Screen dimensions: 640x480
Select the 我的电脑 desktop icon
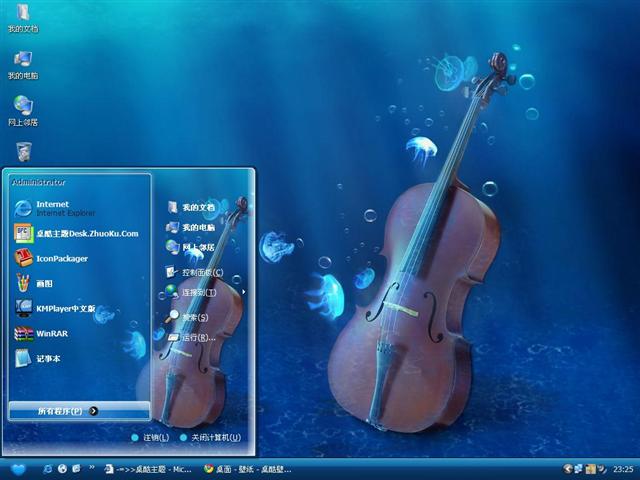click(23, 65)
